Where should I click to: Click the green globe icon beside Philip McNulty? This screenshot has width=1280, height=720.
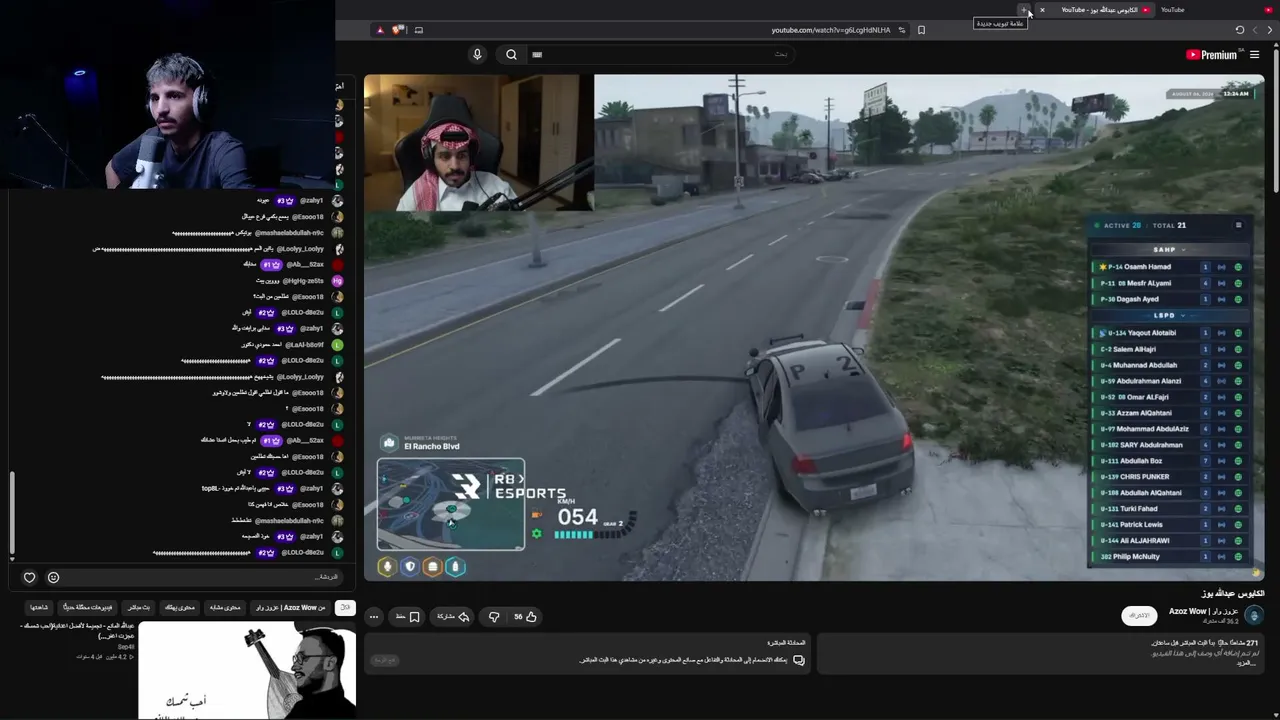tap(1238, 557)
